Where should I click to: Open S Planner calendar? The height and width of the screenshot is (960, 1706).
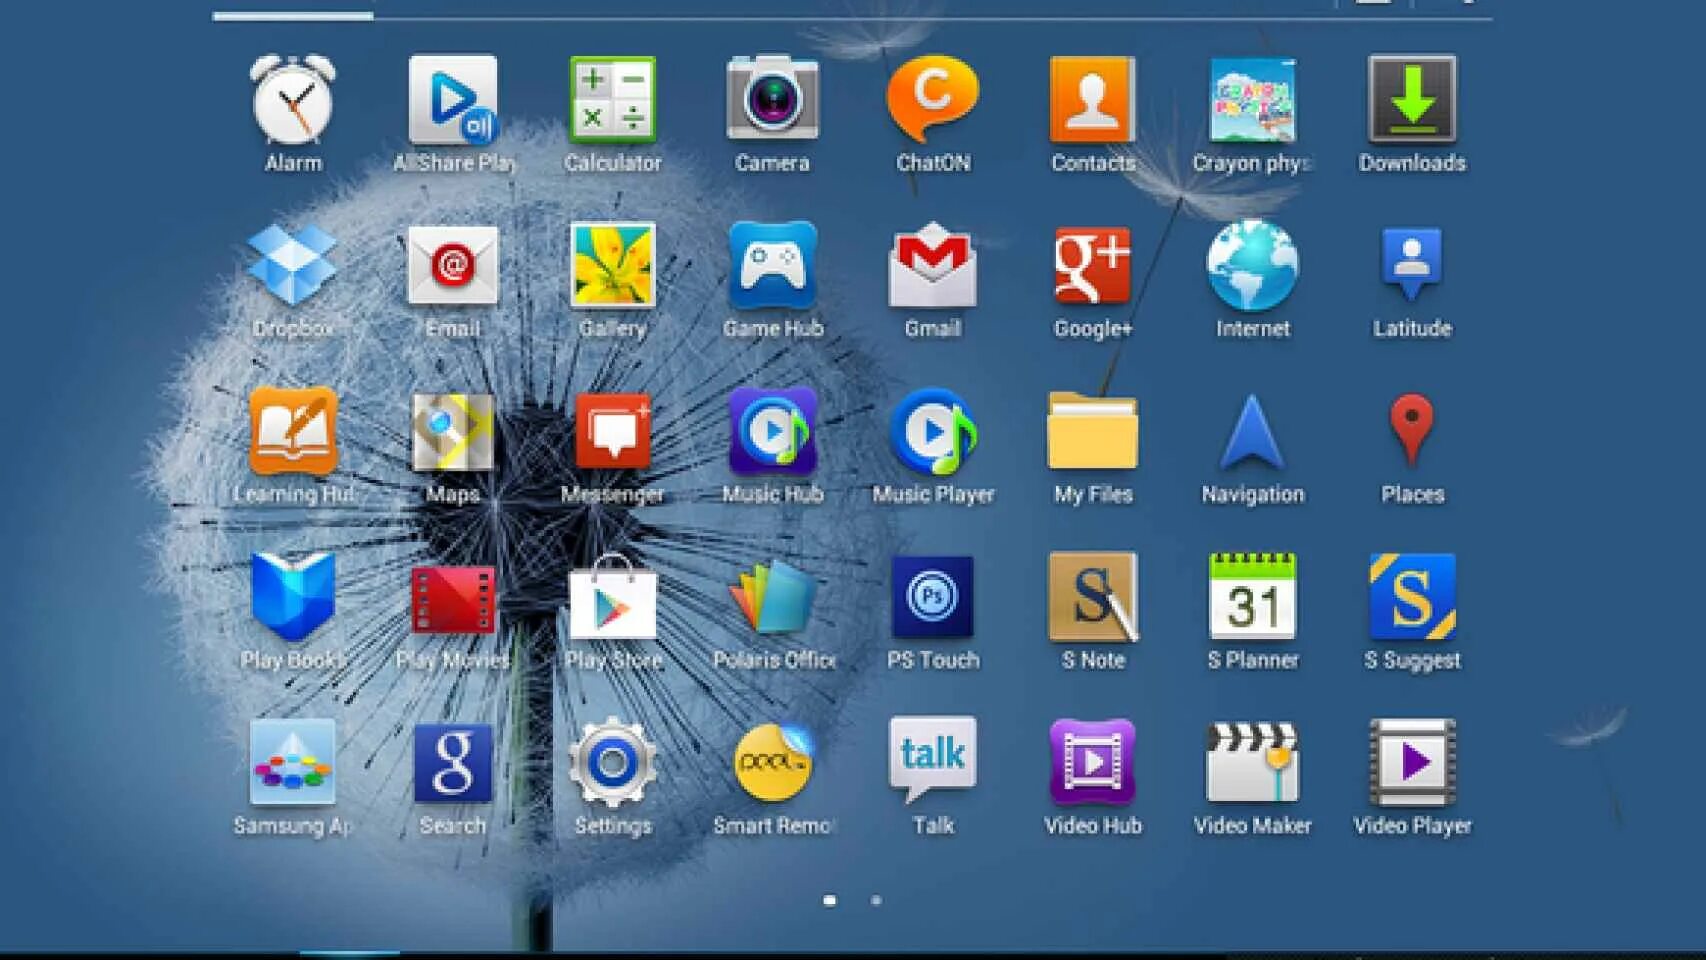[1253, 596]
